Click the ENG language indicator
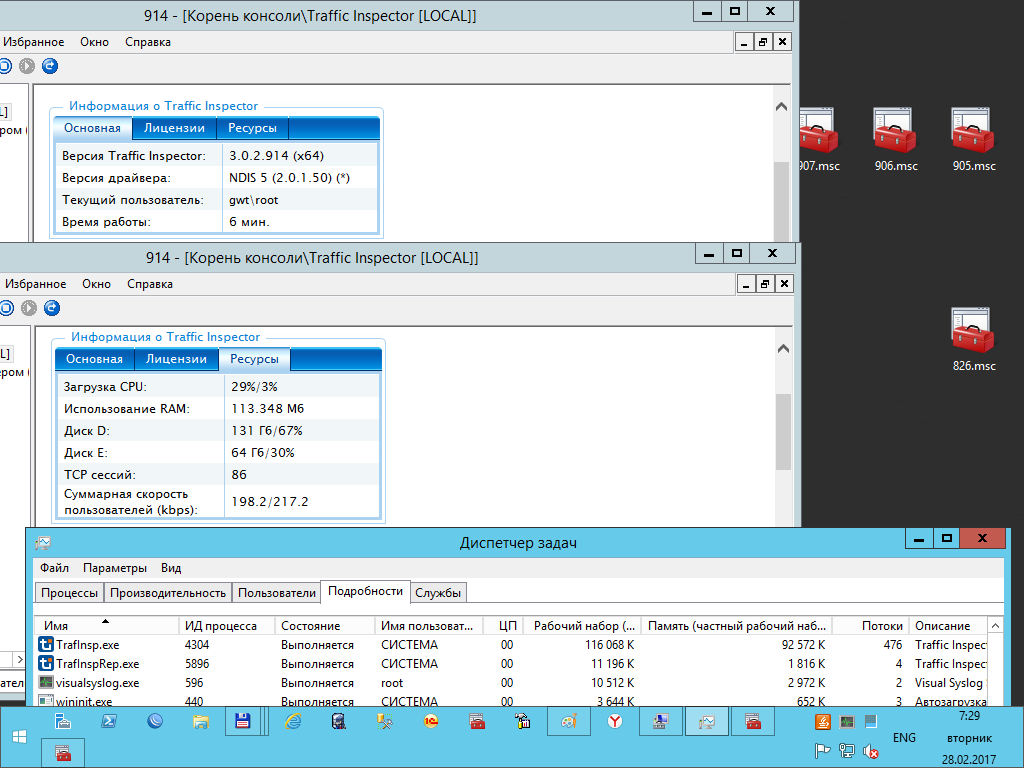This screenshot has width=1024, height=768. point(904,737)
